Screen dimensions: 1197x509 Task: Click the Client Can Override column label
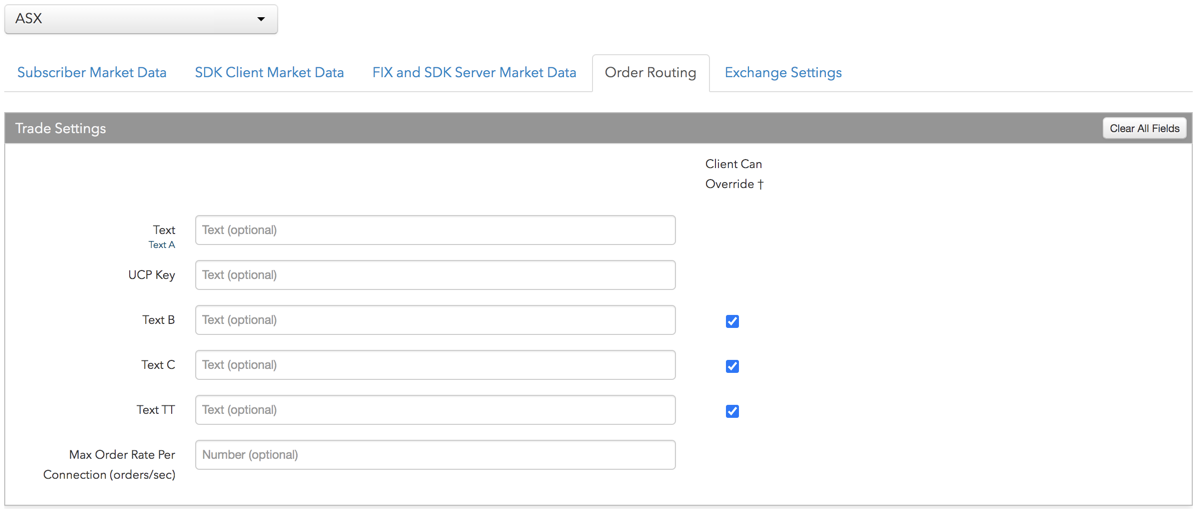[734, 174]
